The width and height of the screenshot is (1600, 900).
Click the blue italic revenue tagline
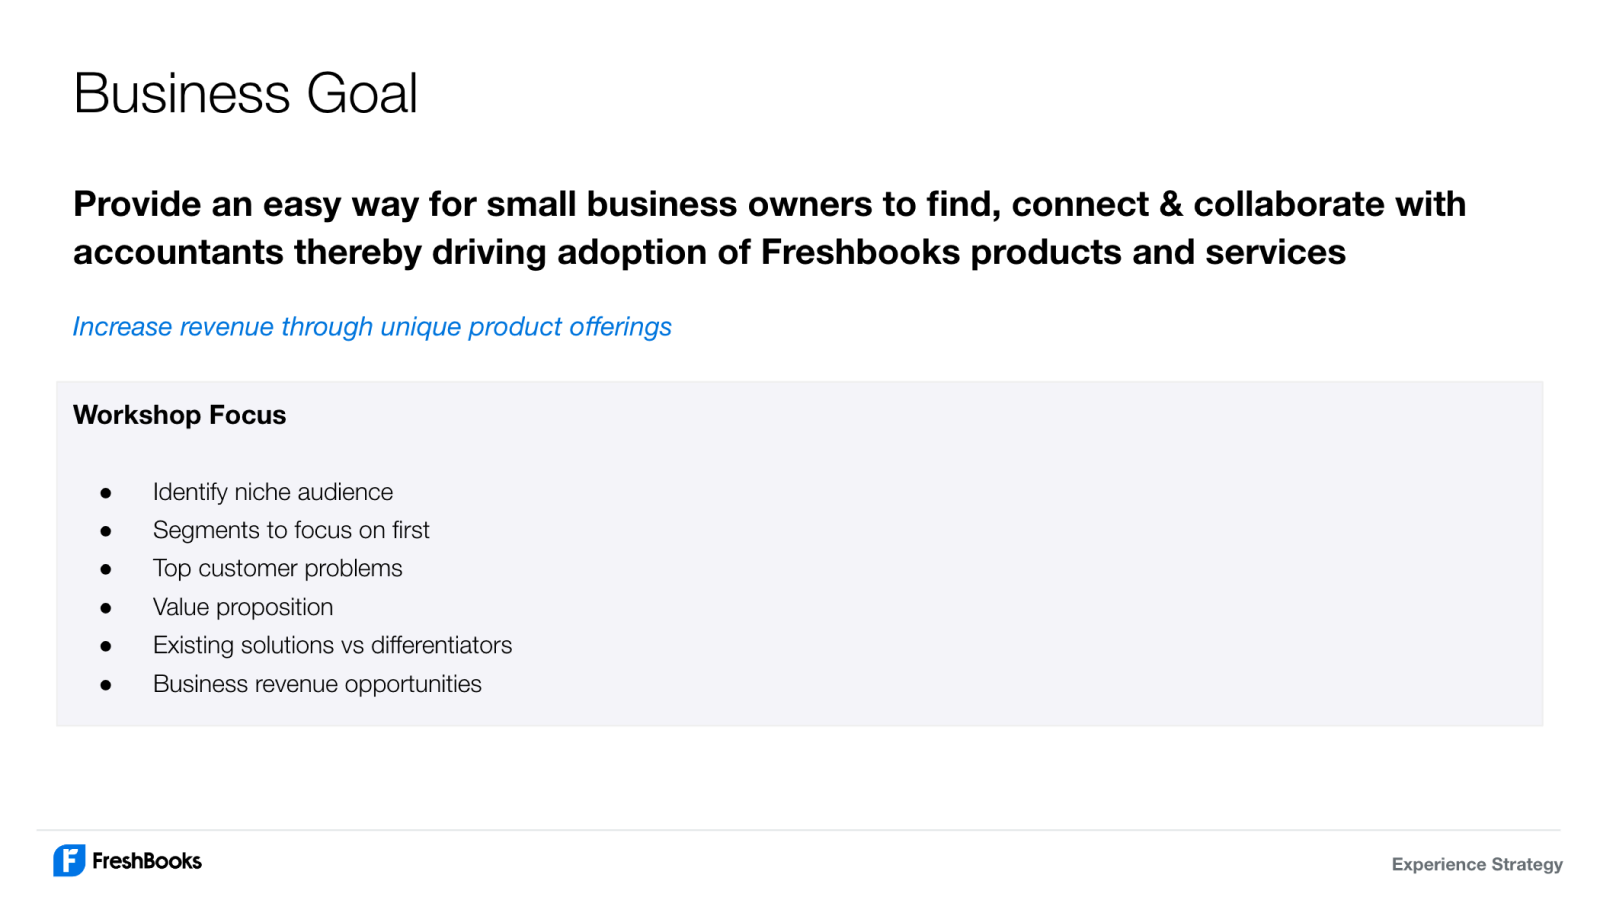[x=372, y=327]
